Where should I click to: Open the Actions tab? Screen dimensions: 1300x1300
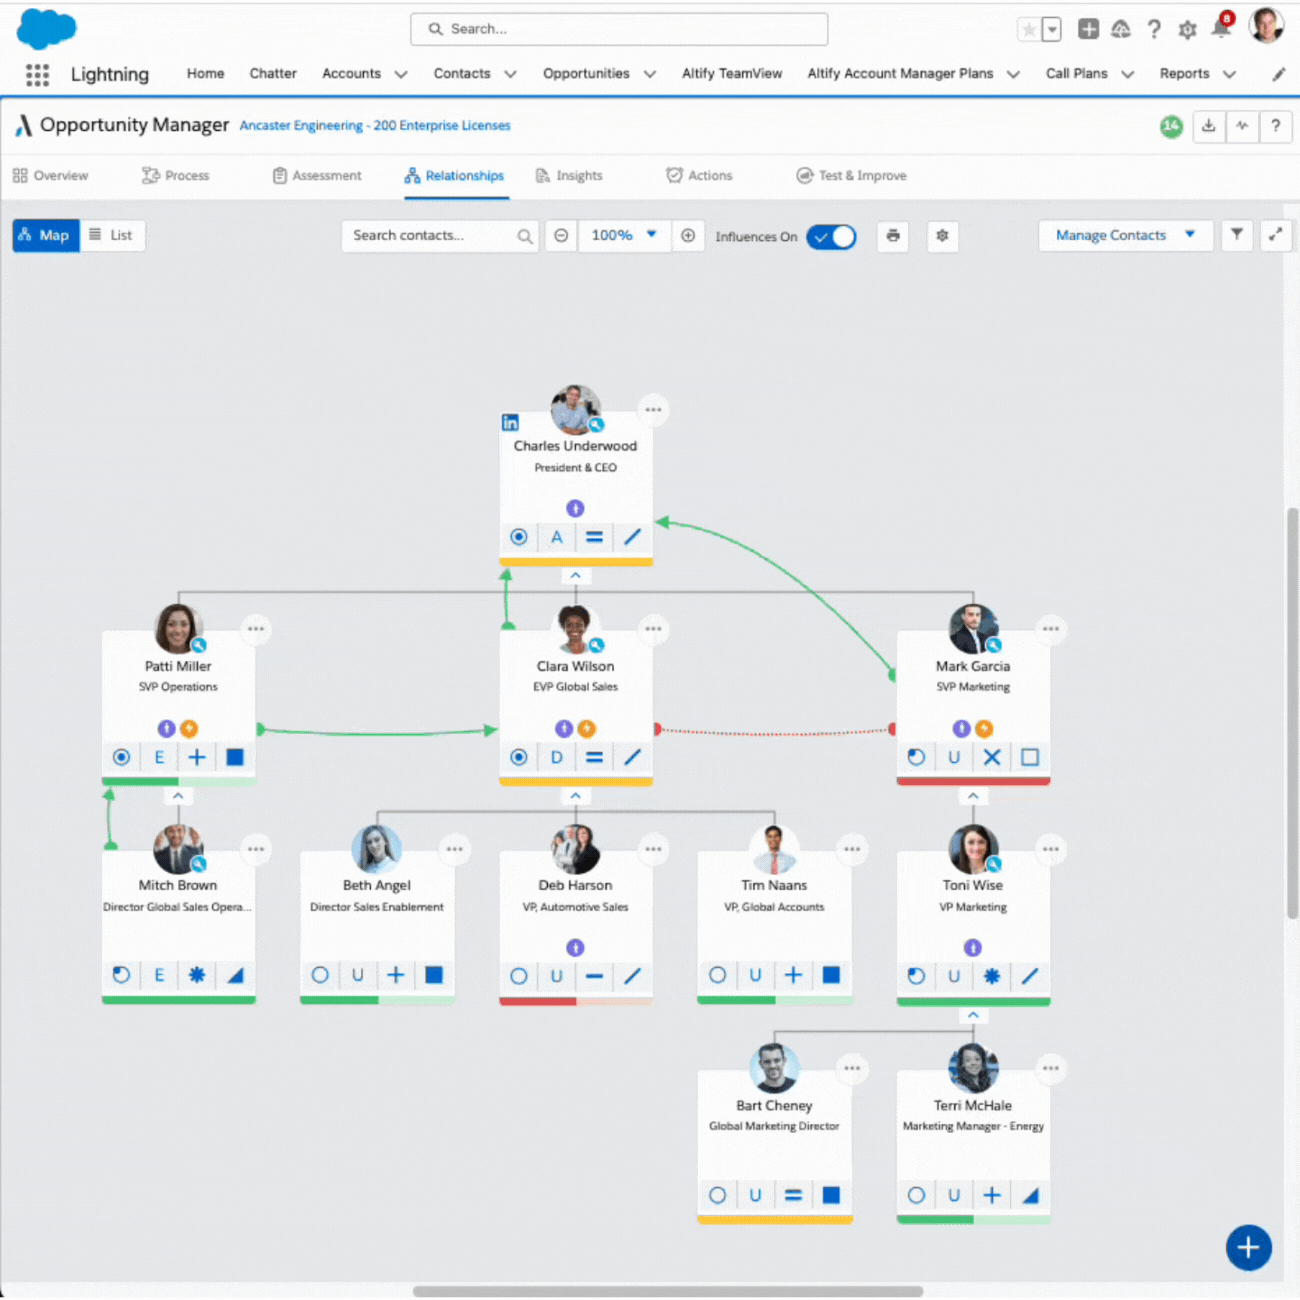point(699,176)
